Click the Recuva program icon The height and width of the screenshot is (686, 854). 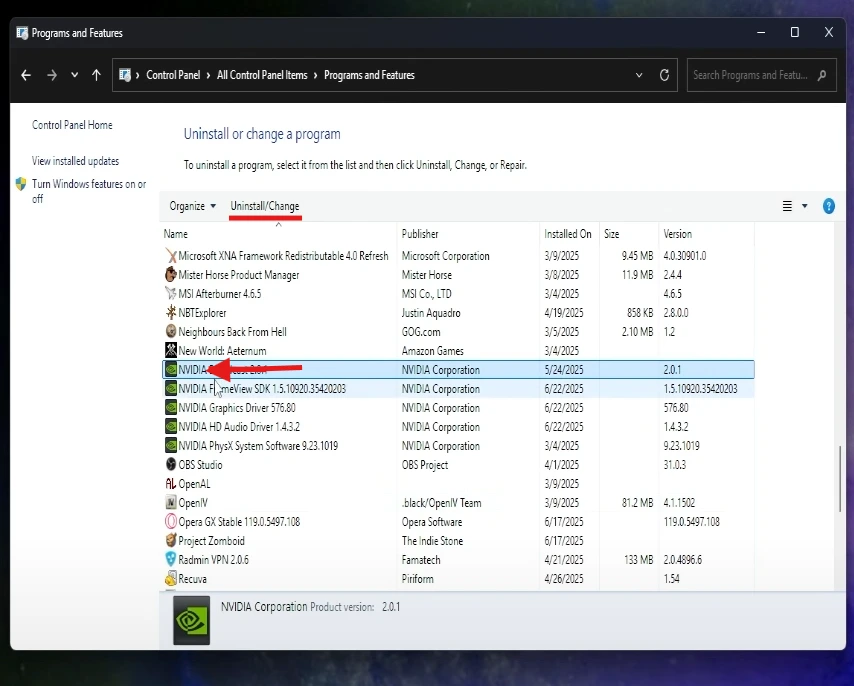point(171,579)
